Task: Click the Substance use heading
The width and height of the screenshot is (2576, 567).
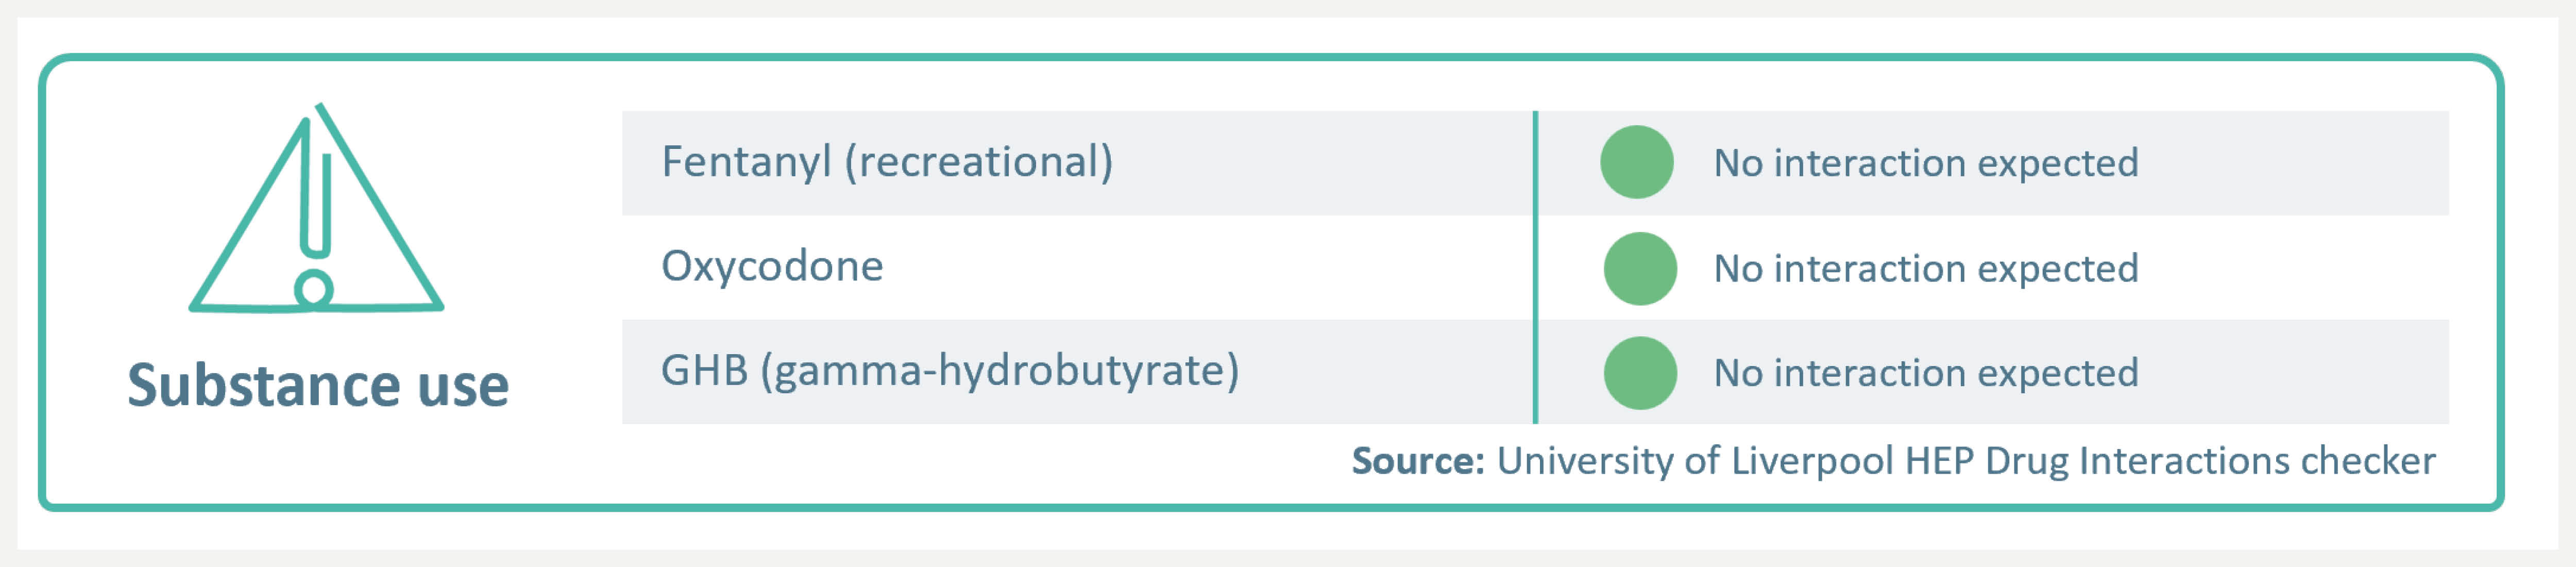Action: point(318,385)
